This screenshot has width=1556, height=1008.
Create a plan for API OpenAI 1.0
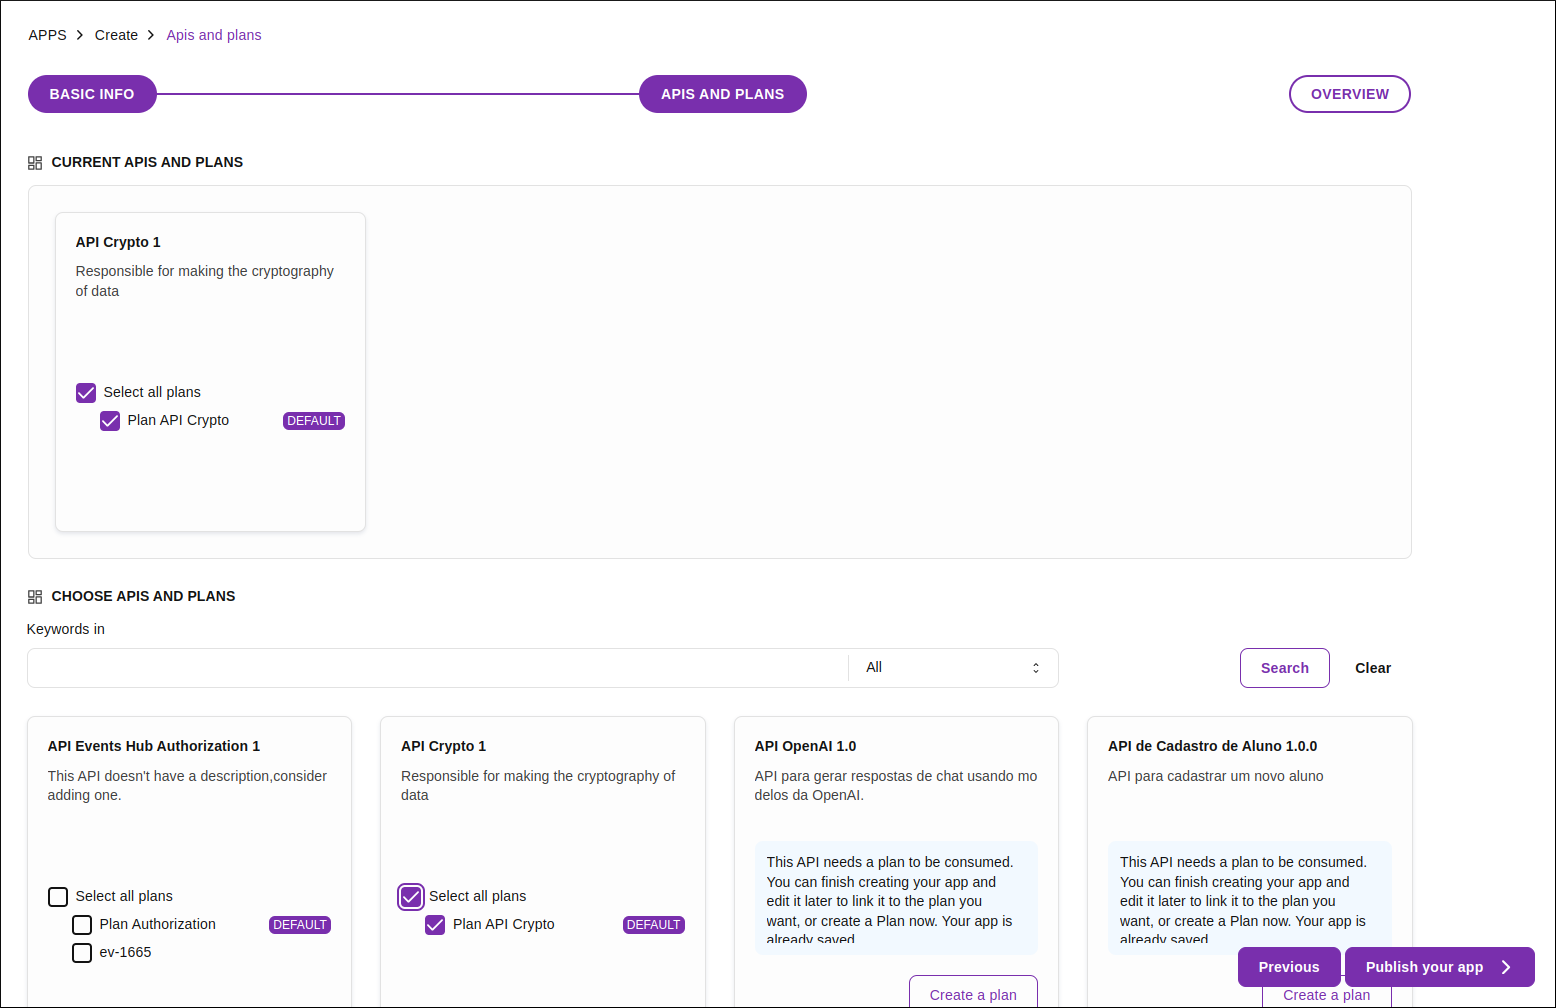972,994
